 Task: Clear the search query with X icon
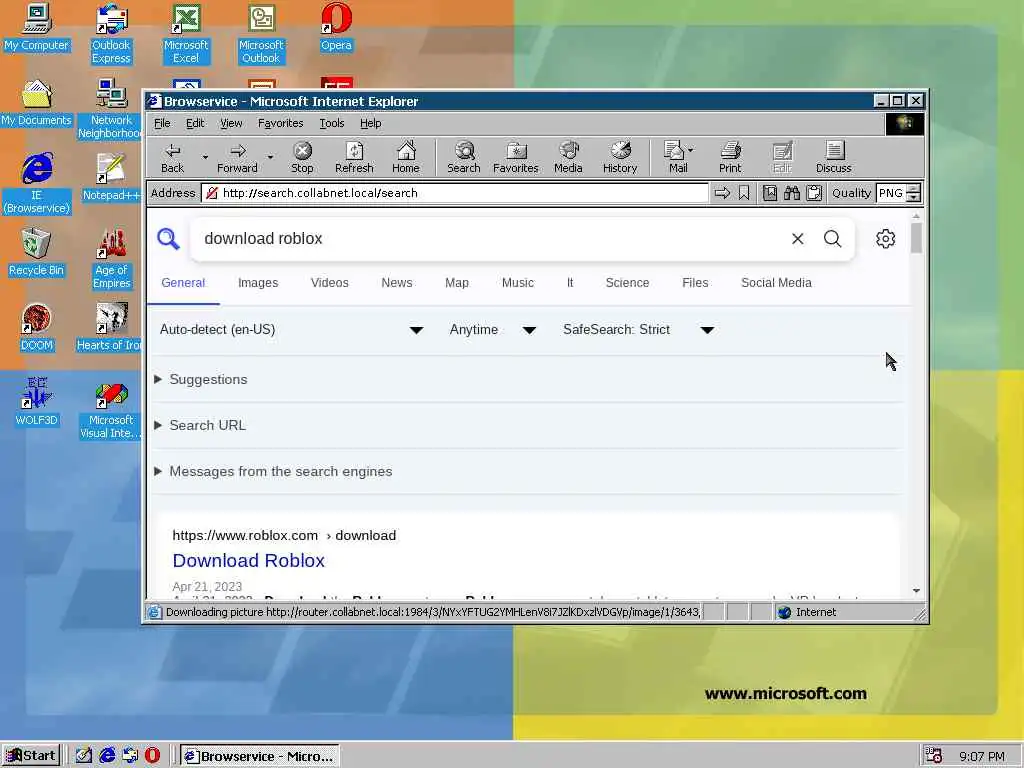tap(797, 239)
